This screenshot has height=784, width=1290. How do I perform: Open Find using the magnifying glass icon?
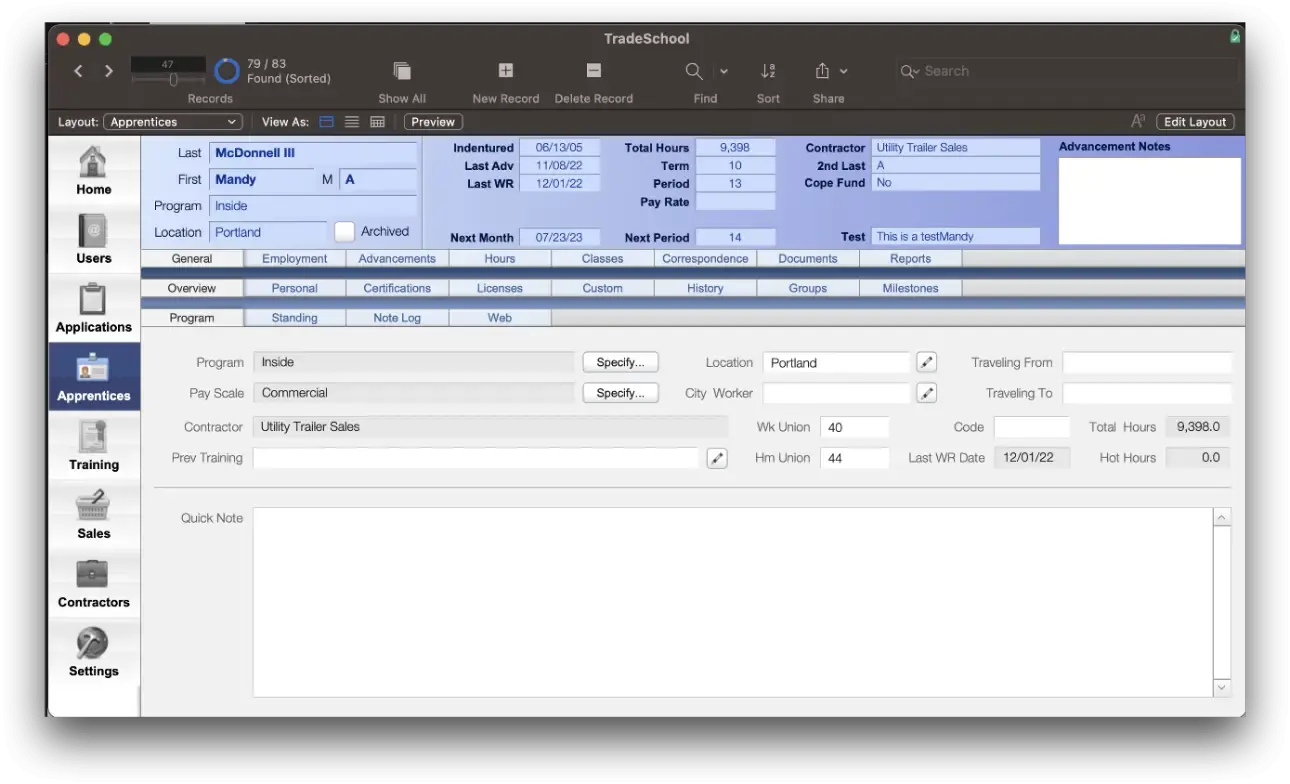click(694, 71)
